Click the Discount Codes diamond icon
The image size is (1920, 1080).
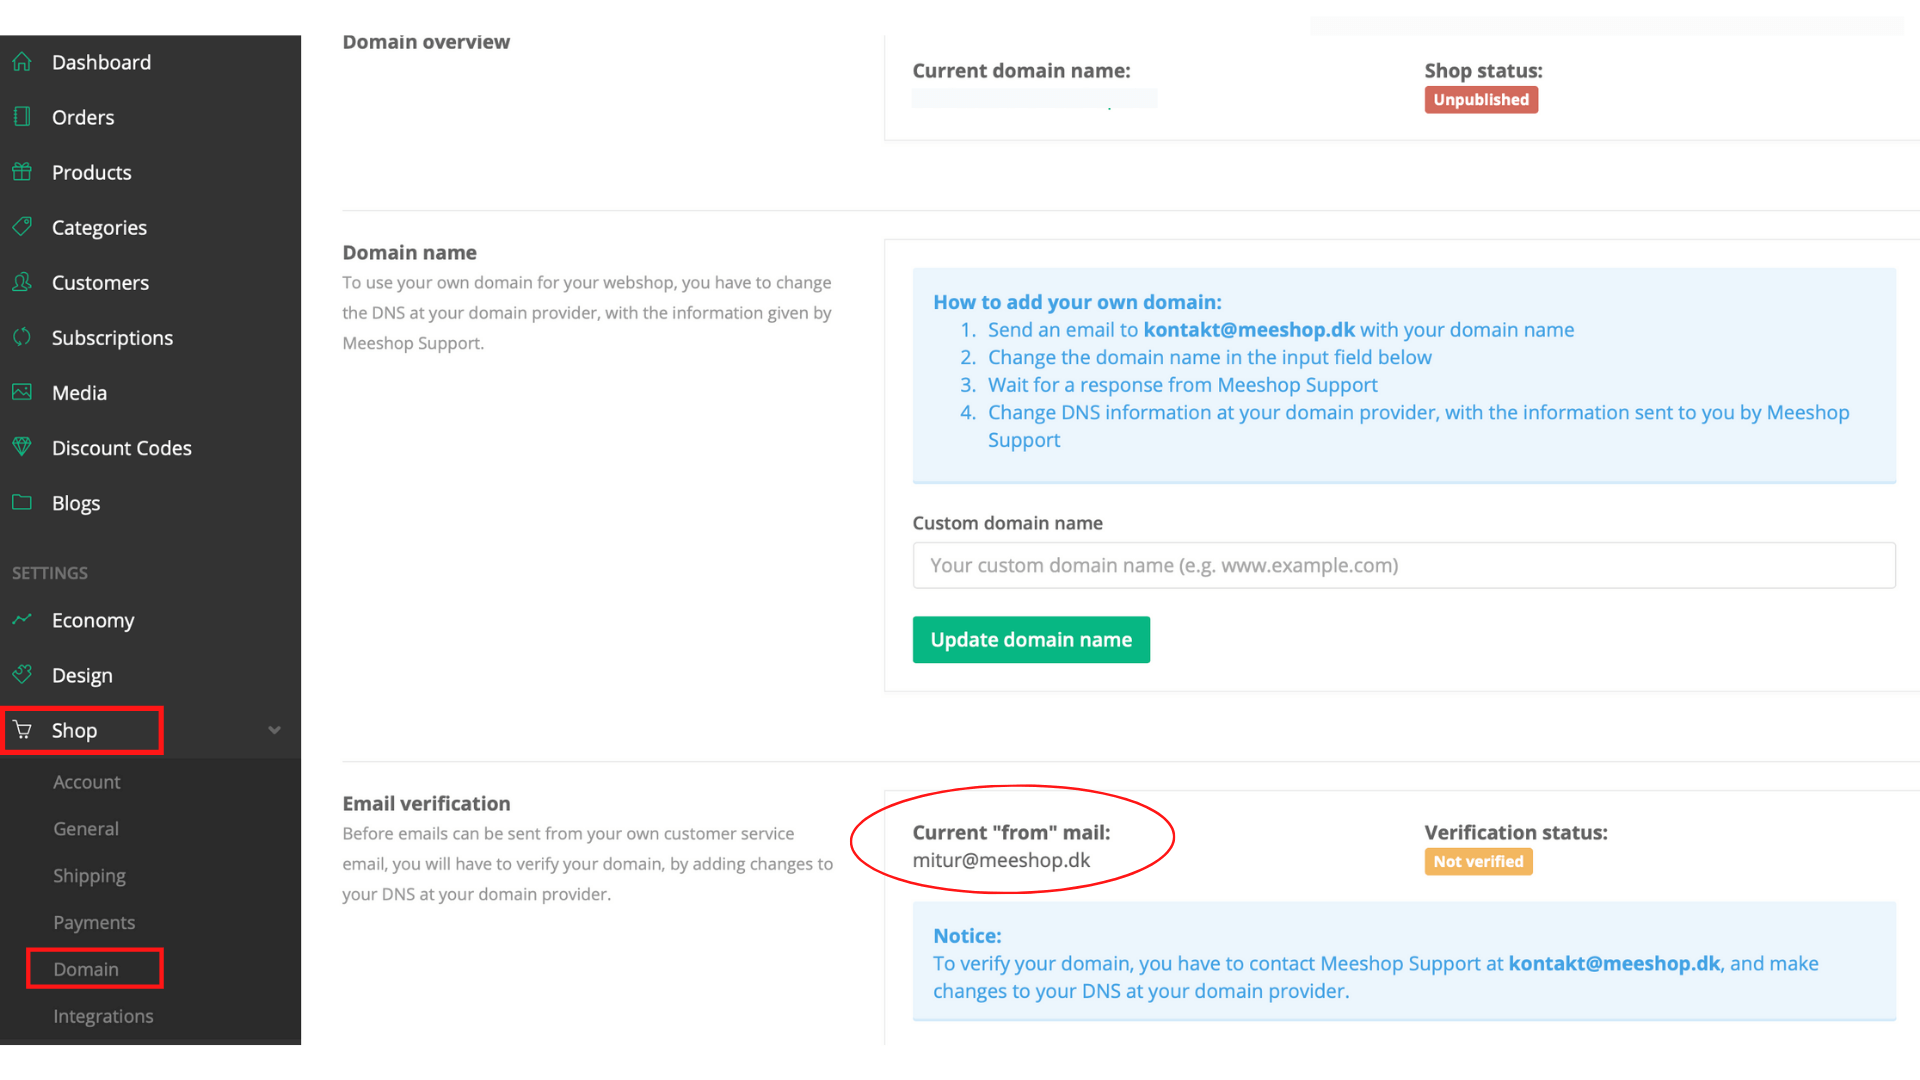[x=22, y=447]
